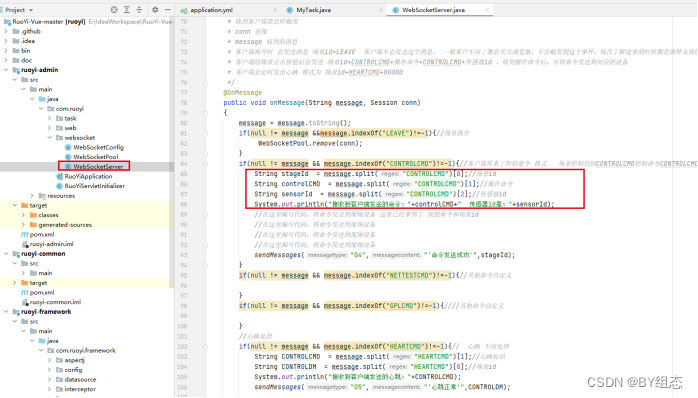Expand the web package
The image size is (698, 398).
tap(49, 128)
